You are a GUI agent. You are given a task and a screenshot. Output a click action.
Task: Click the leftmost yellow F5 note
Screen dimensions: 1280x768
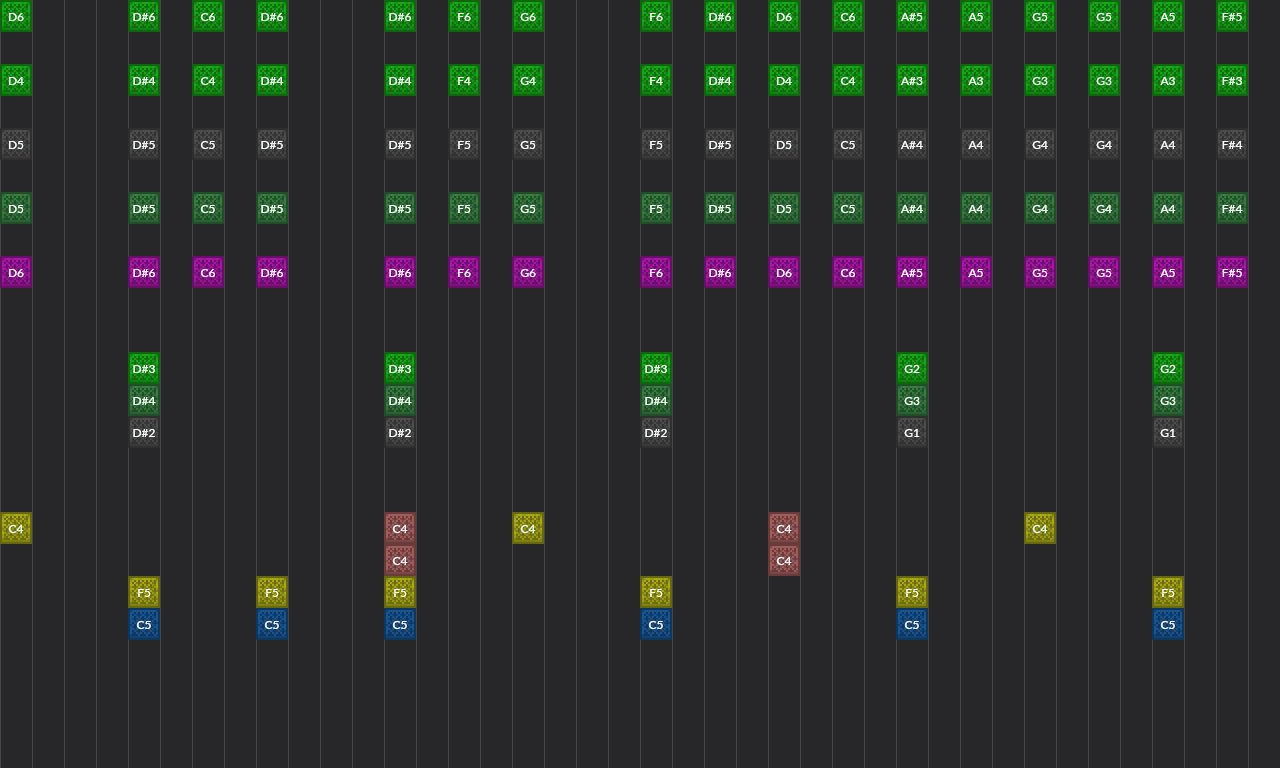(x=143, y=592)
